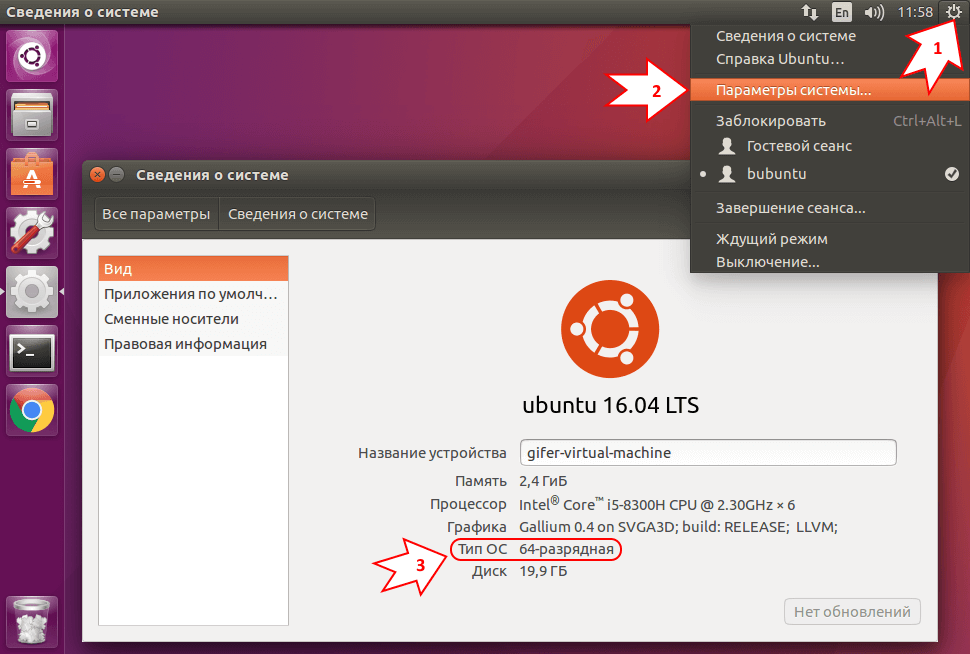Open the software tools wrench icon
Screen dimensions: 970x654
click(31, 232)
